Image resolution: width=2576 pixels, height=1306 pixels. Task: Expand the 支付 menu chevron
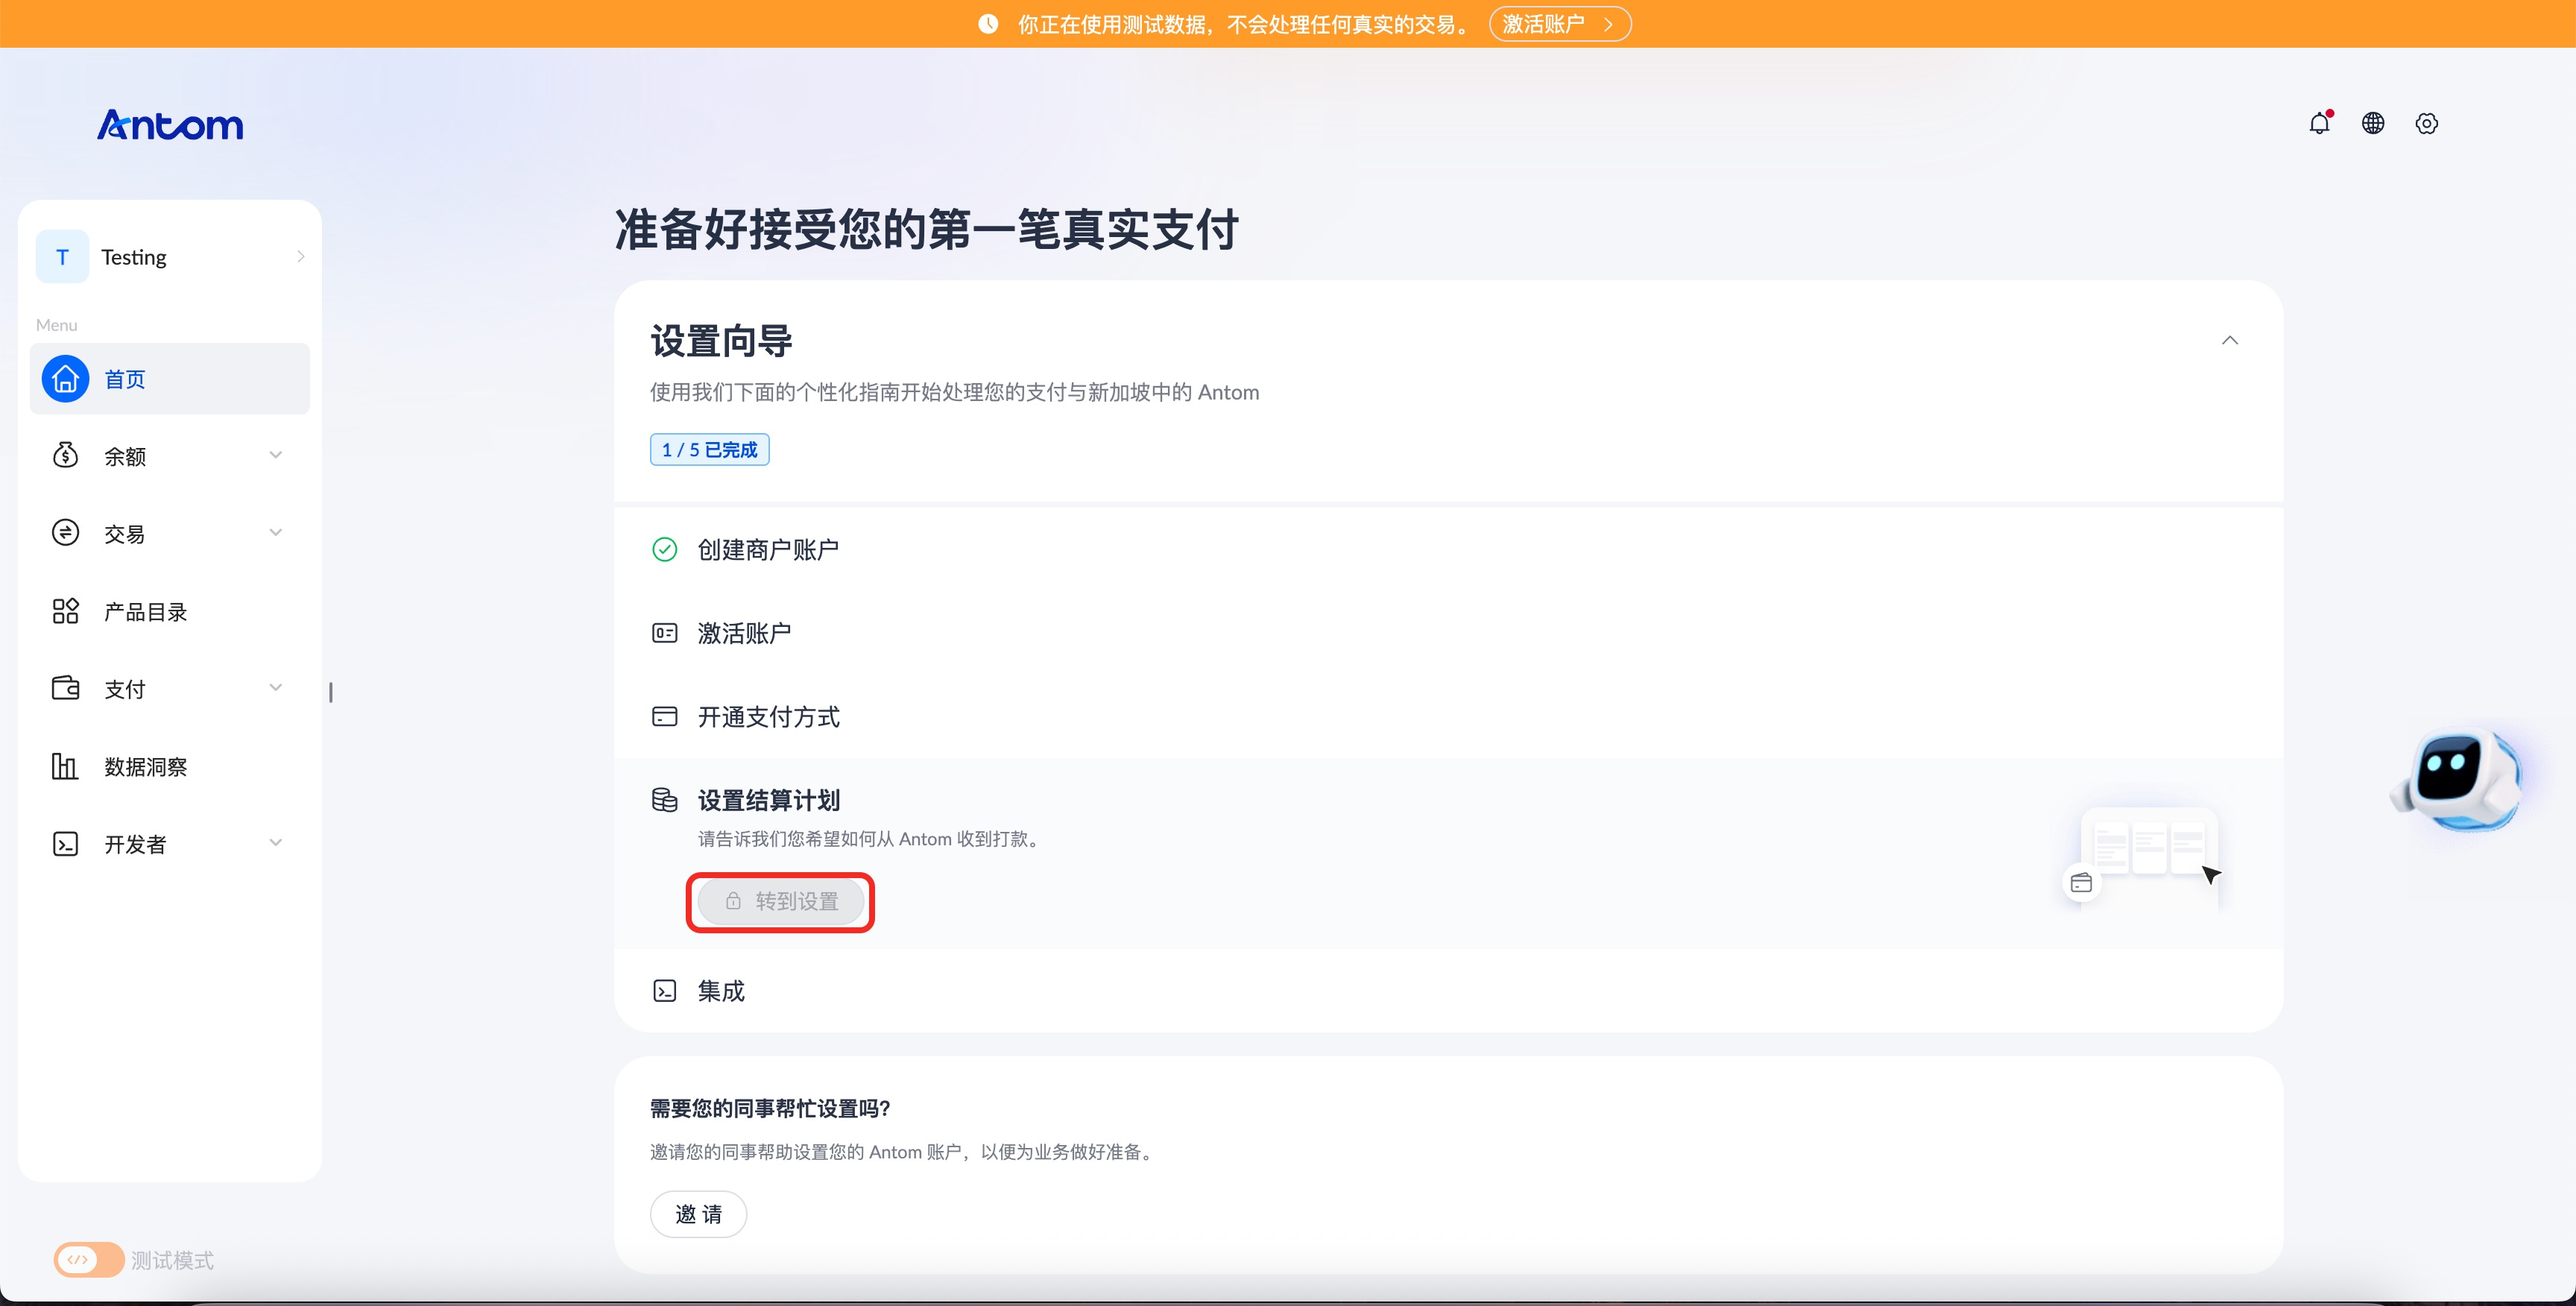[276, 688]
